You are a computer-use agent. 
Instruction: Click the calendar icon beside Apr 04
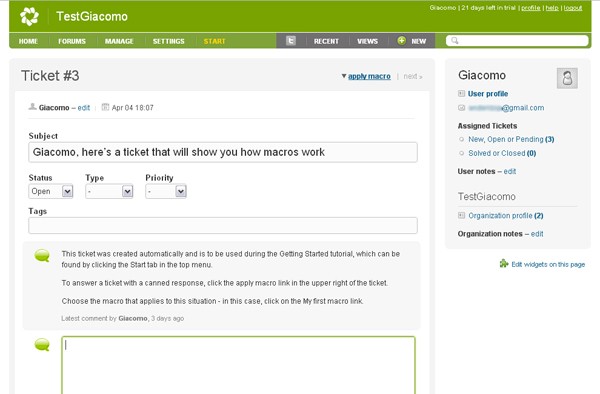(x=105, y=107)
